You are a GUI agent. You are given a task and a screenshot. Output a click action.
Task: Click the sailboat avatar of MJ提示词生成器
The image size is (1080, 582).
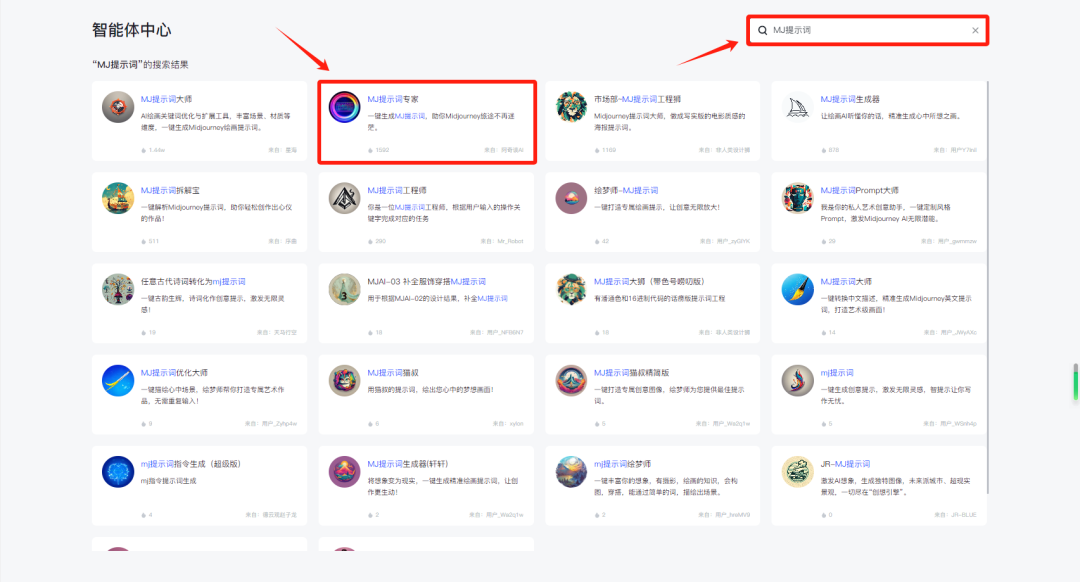798,107
